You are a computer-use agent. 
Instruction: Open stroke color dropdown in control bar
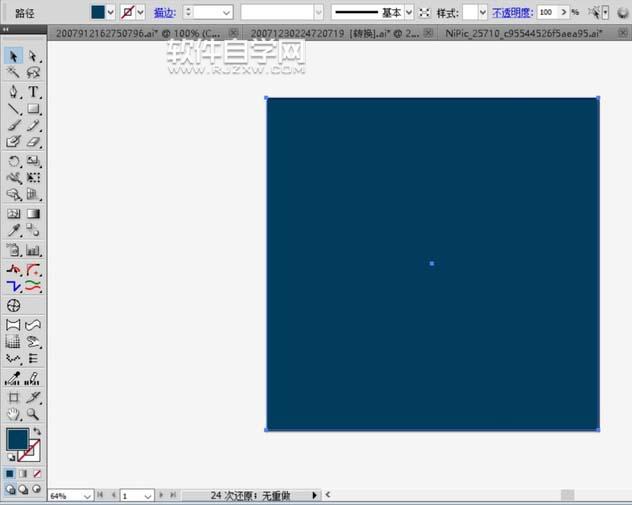pos(140,12)
